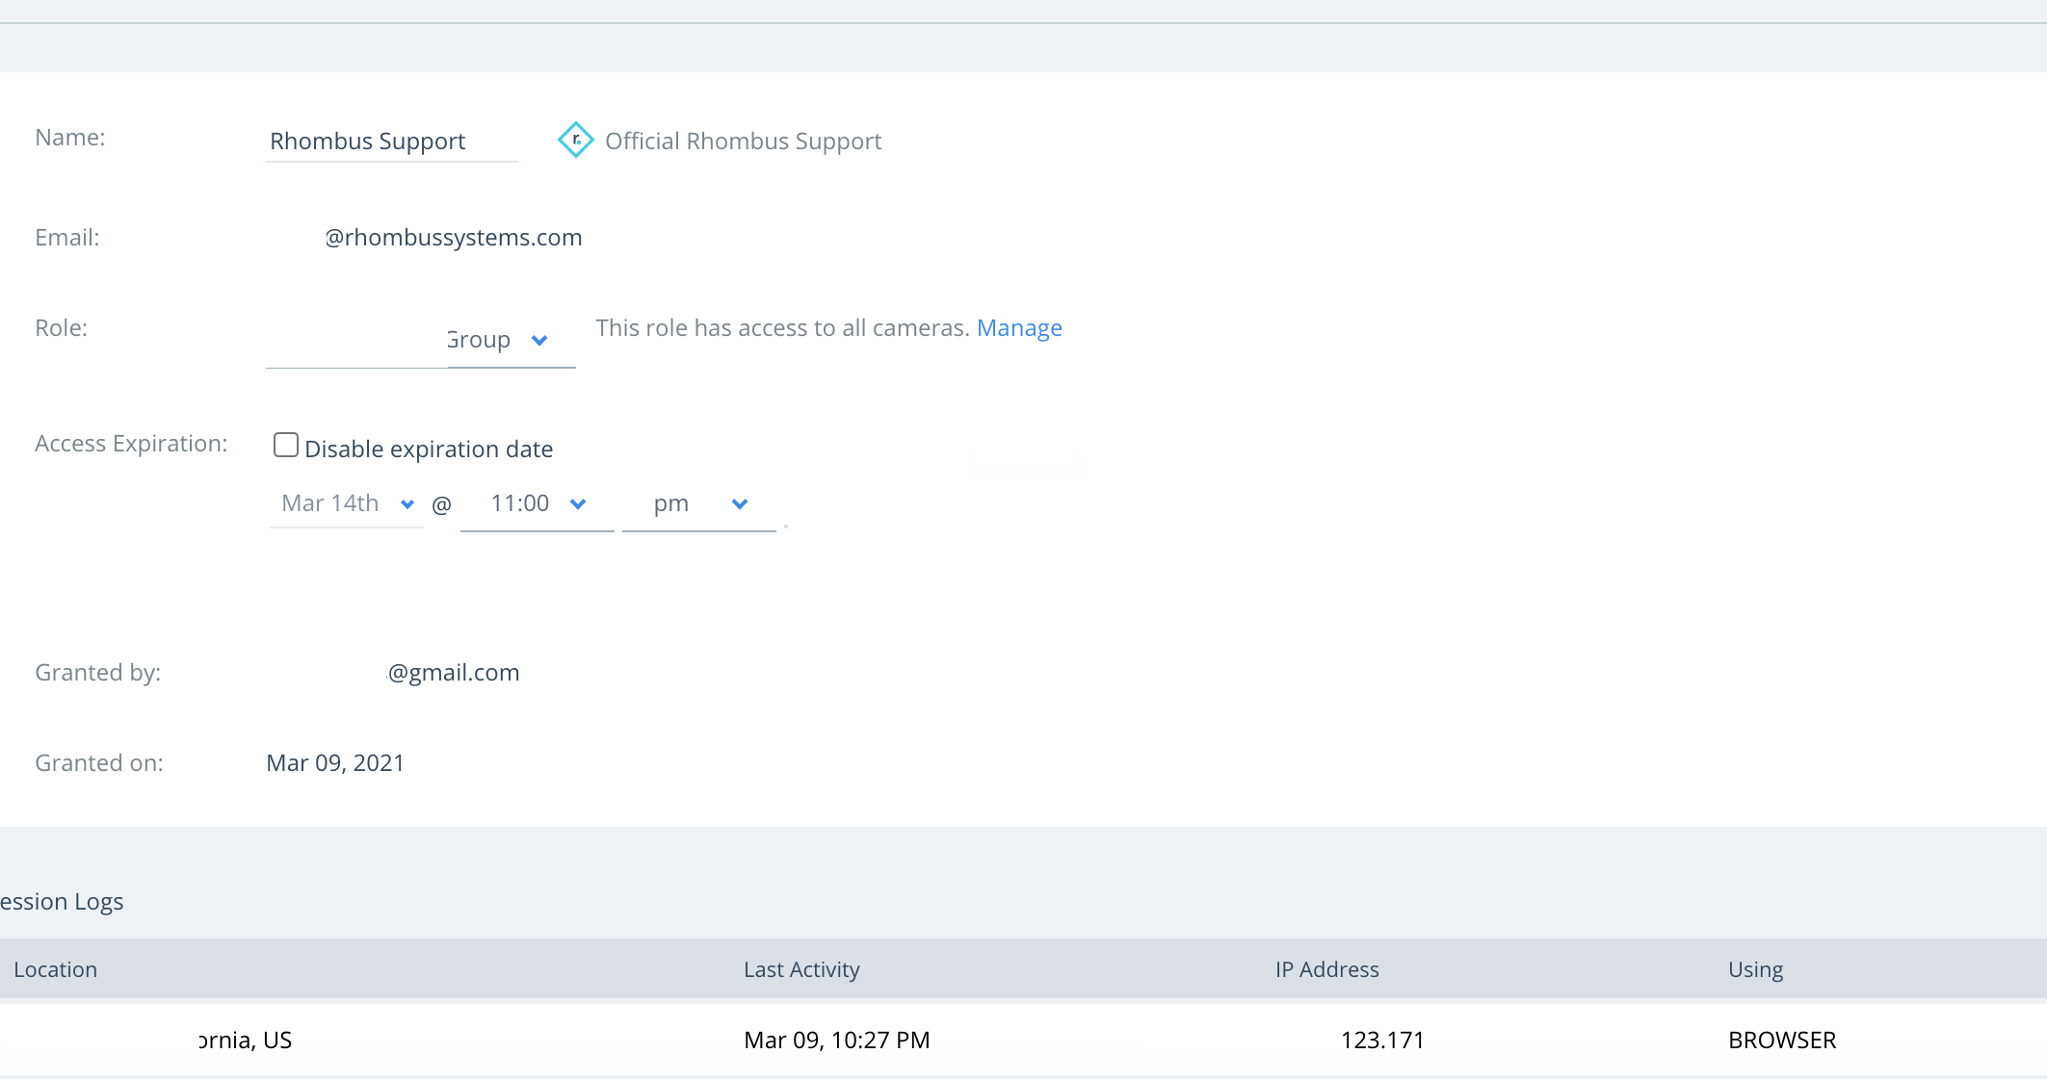This screenshot has height=1079, width=2047.
Task: Open the 11:00 expiration time dropdown
Action: (x=537, y=503)
